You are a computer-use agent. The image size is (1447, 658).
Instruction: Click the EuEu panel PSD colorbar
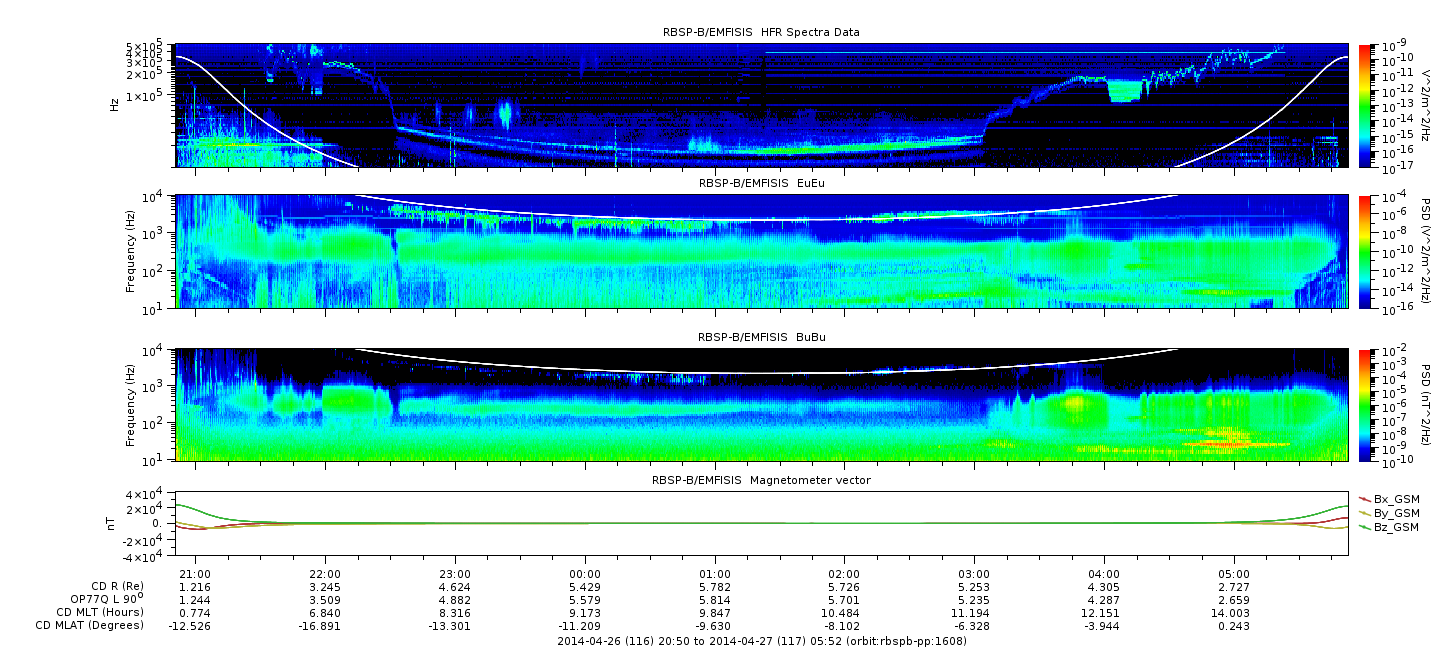click(x=1365, y=251)
